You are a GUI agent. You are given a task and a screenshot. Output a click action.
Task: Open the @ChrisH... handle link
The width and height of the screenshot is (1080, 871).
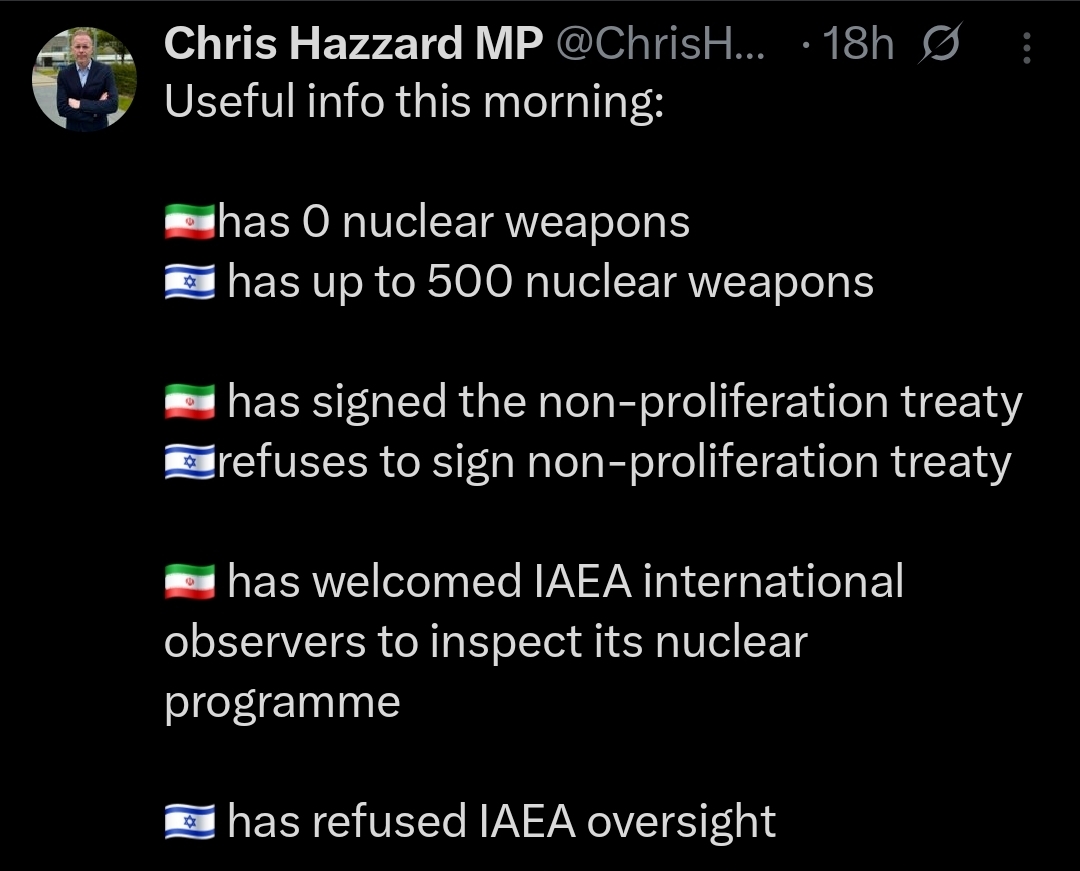click(660, 43)
